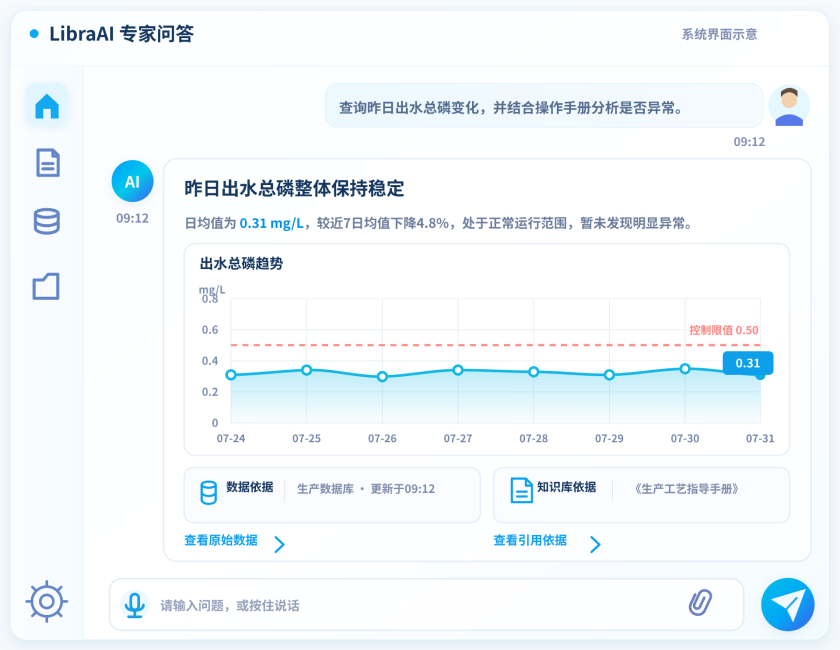
Task: Open the documents icon in the sidebar
Action: coord(48,163)
